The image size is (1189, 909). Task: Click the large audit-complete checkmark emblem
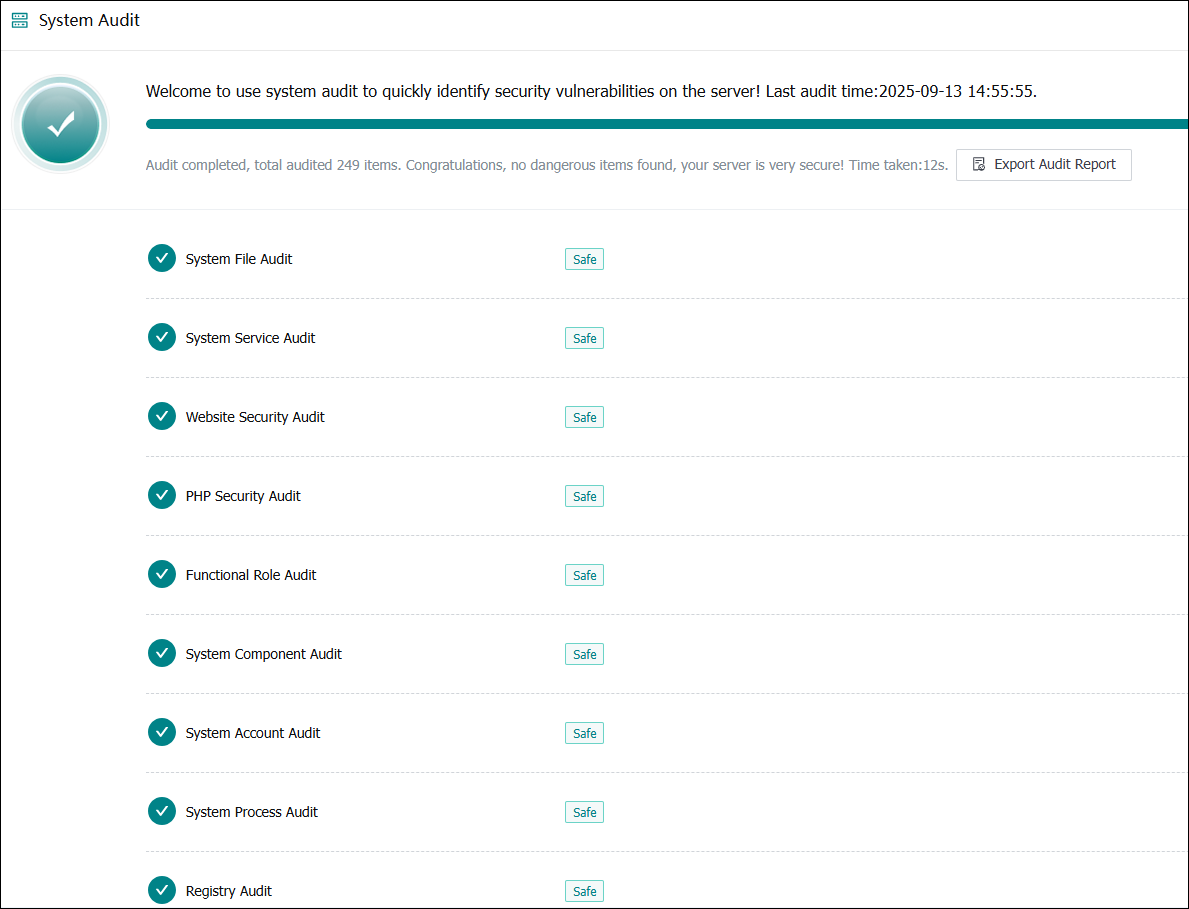point(61,124)
